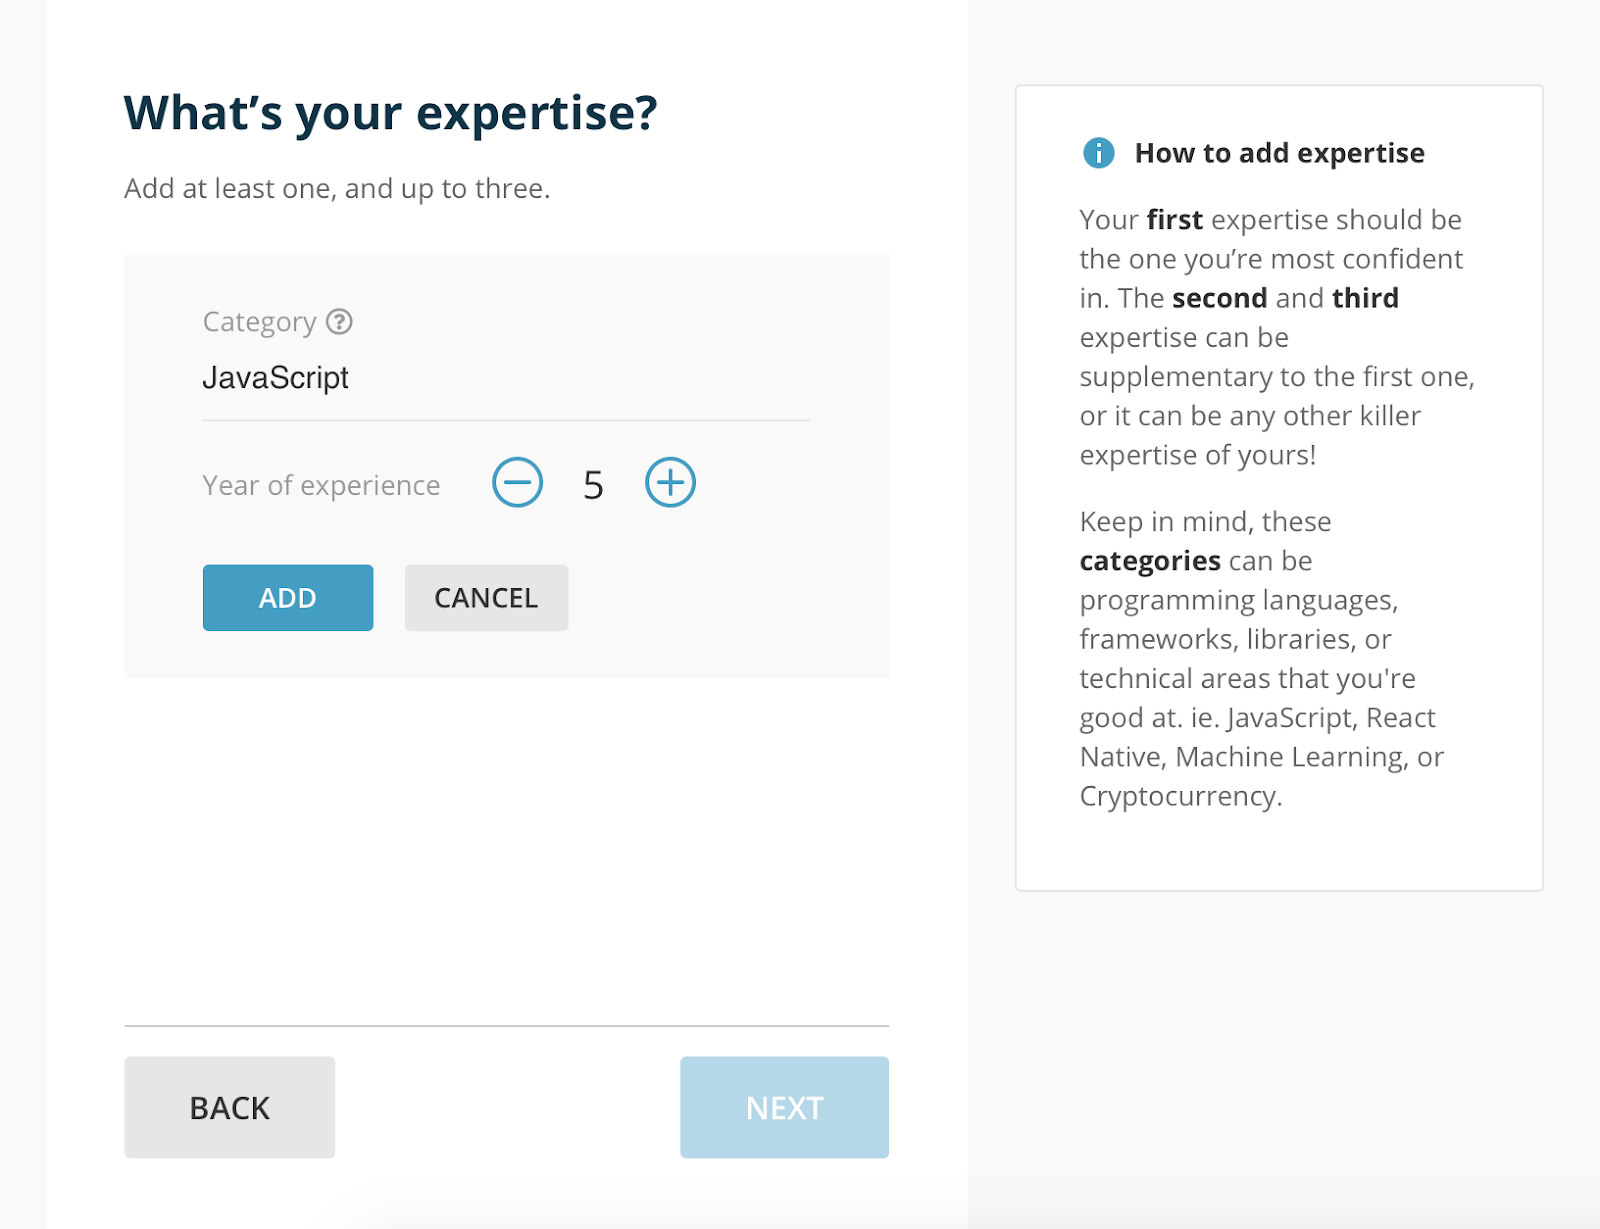Screen dimensions: 1600x1229
Task: Click the How to add expertise panel title
Action: [x=1279, y=153]
